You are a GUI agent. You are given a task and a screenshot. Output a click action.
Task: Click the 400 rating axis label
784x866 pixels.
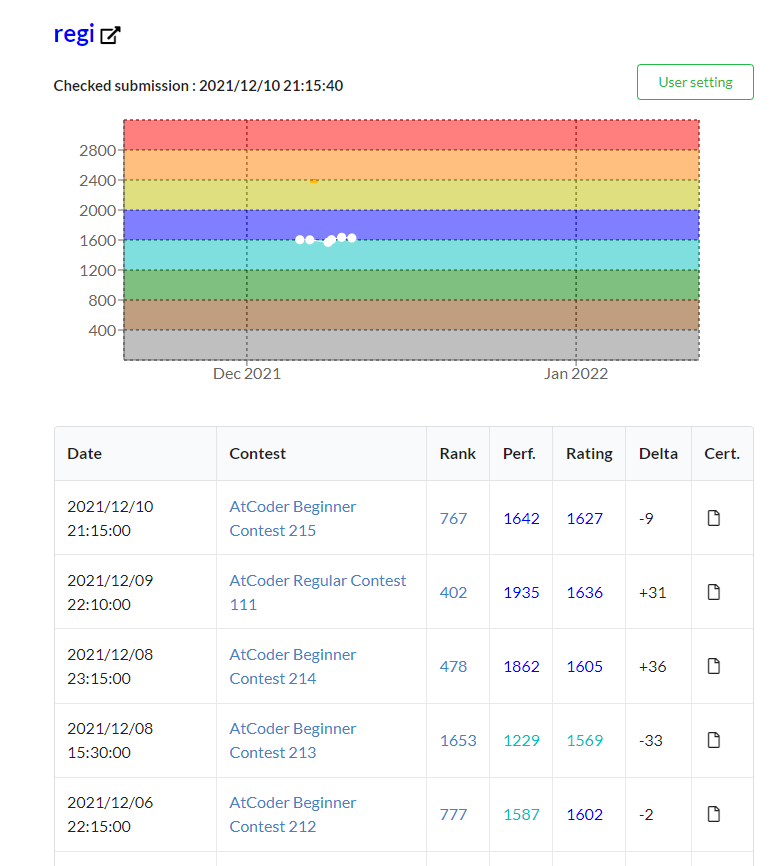coord(102,330)
